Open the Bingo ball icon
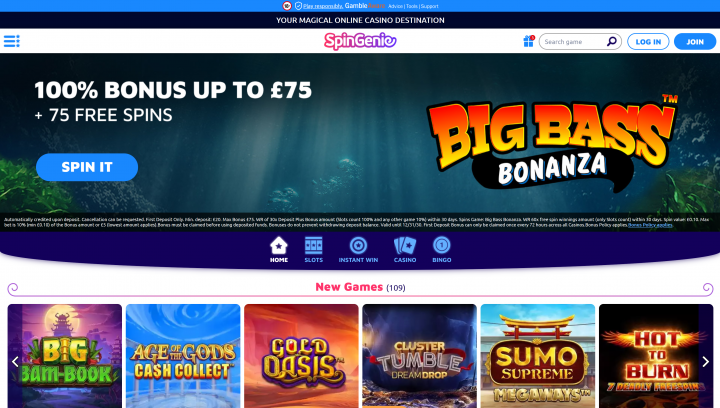This screenshot has width=720, height=408. (x=442, y=250)
